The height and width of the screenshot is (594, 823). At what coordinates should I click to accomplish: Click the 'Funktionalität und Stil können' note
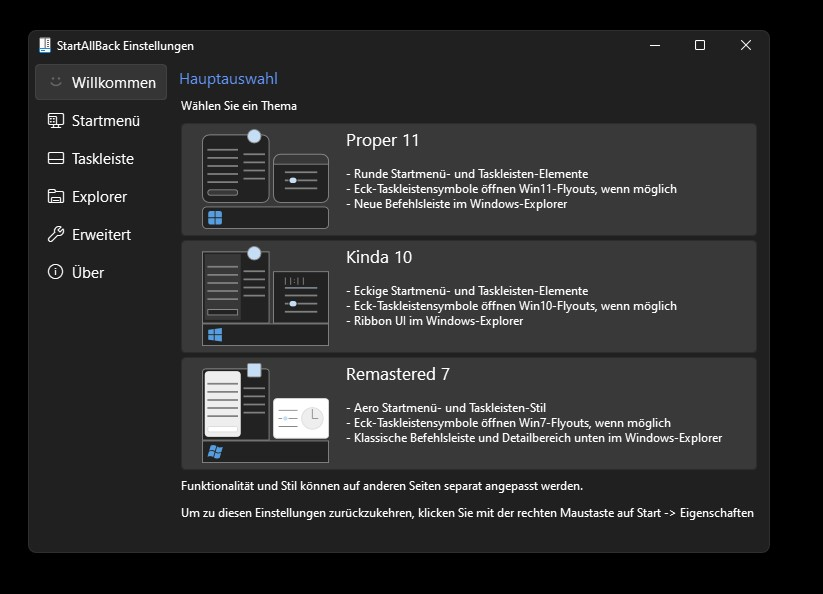[x=382, y=486]
